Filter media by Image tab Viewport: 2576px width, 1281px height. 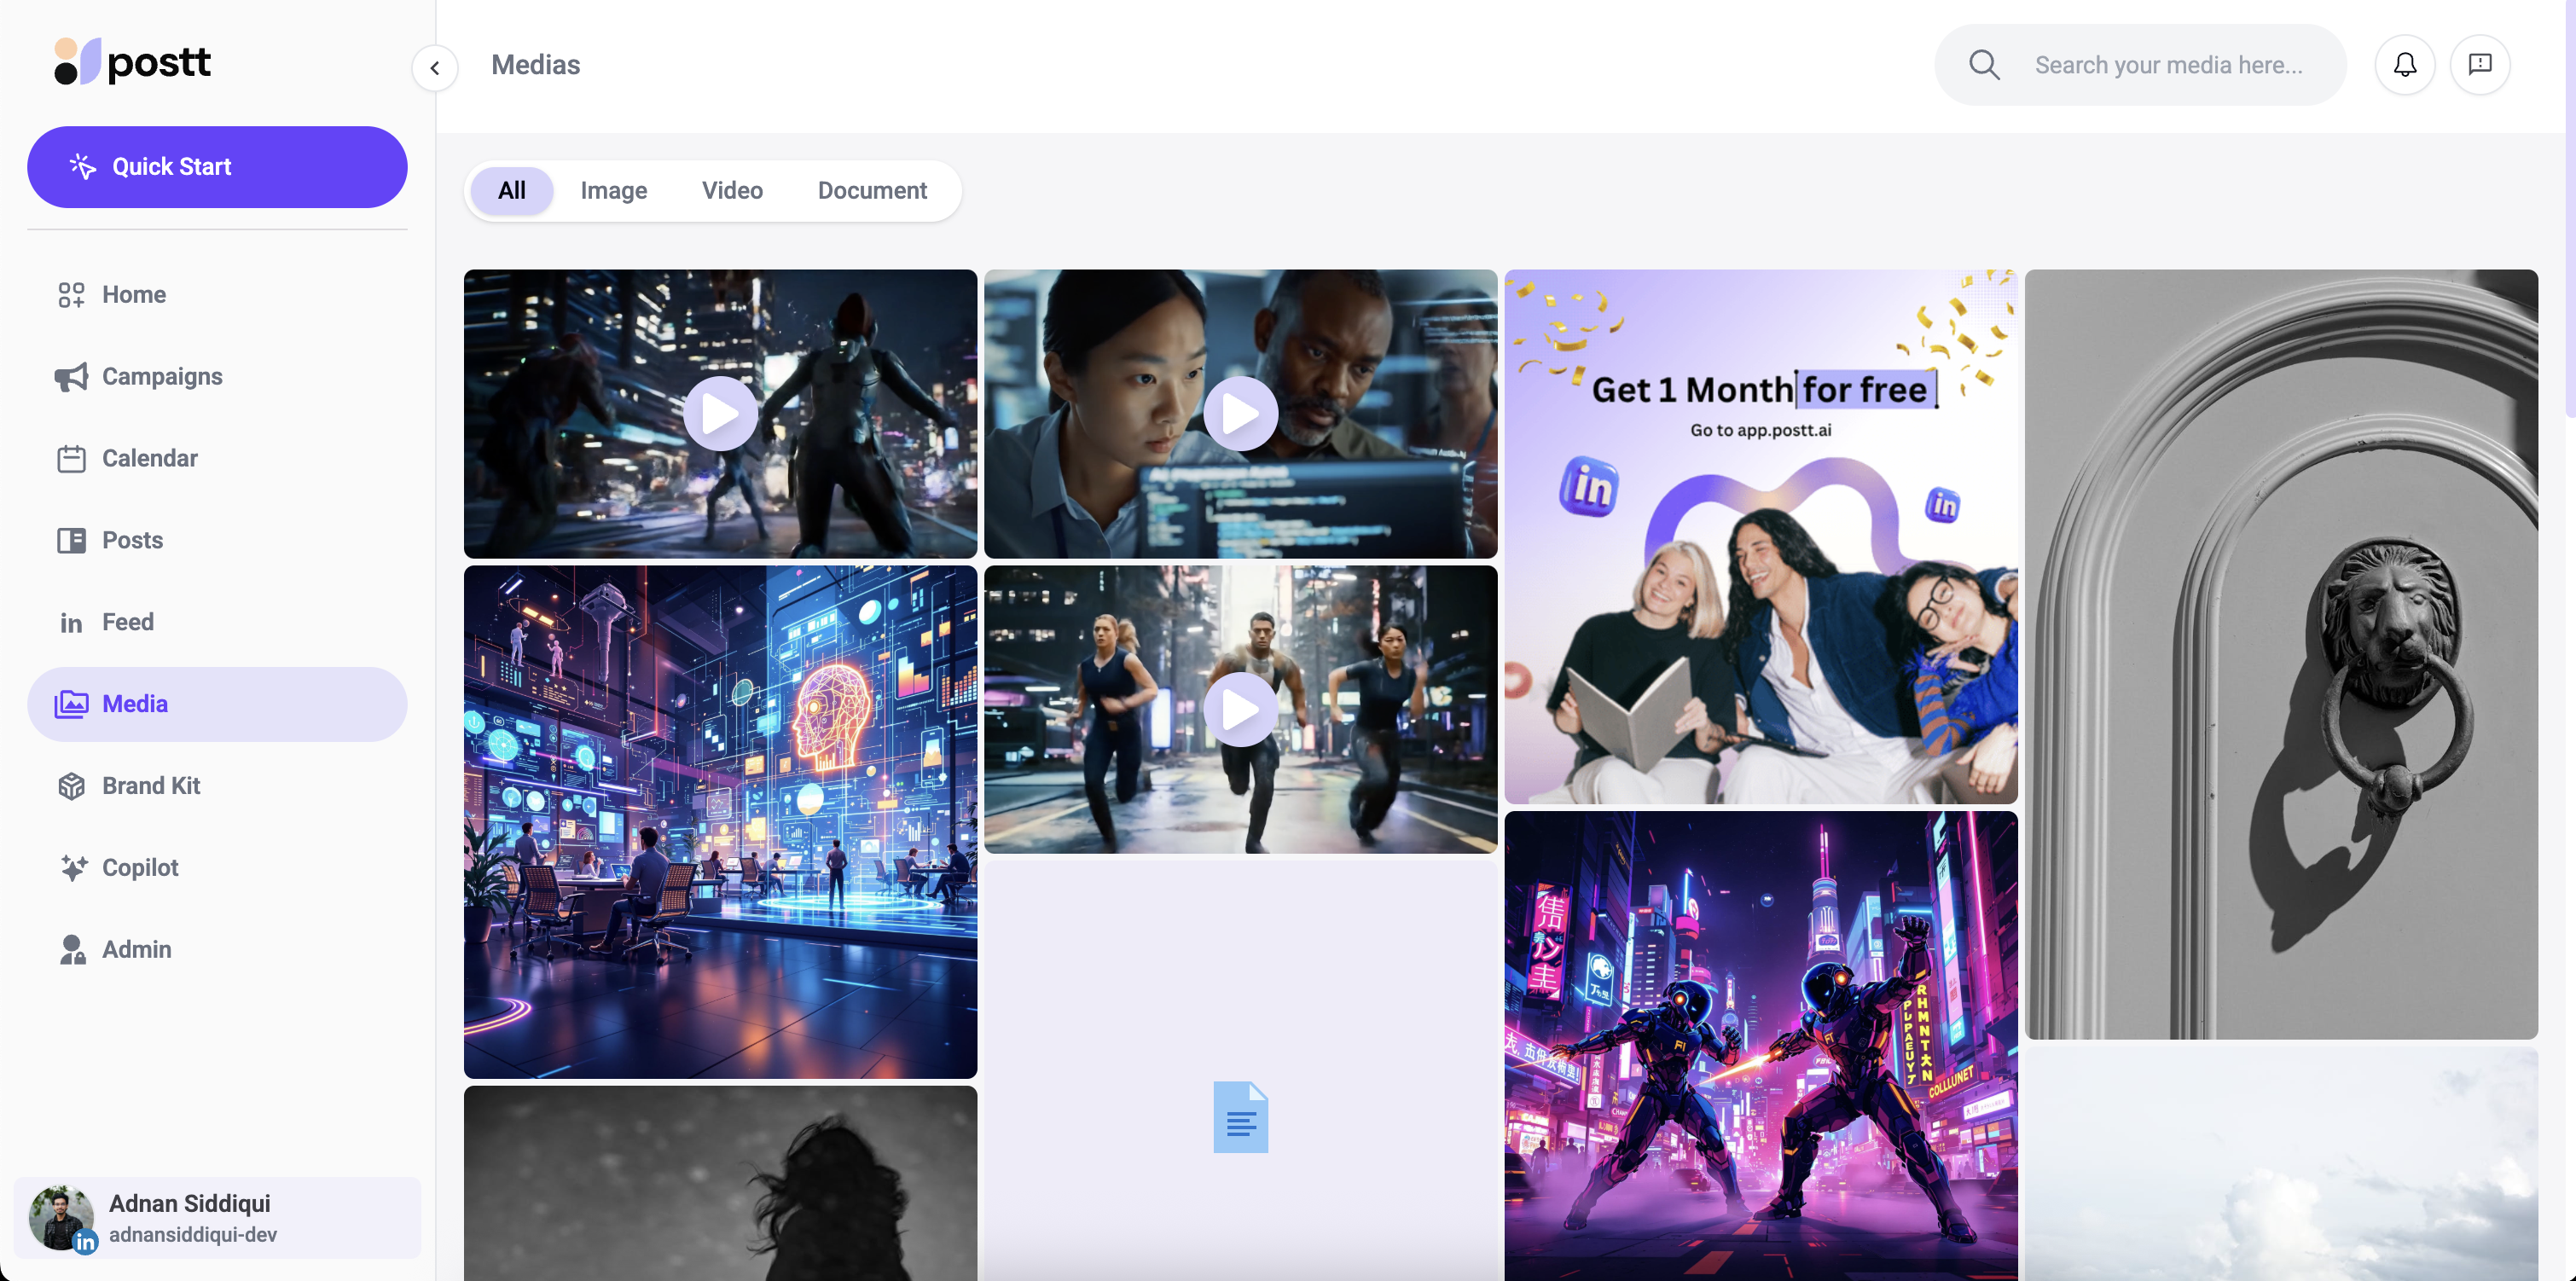[613, 191]
